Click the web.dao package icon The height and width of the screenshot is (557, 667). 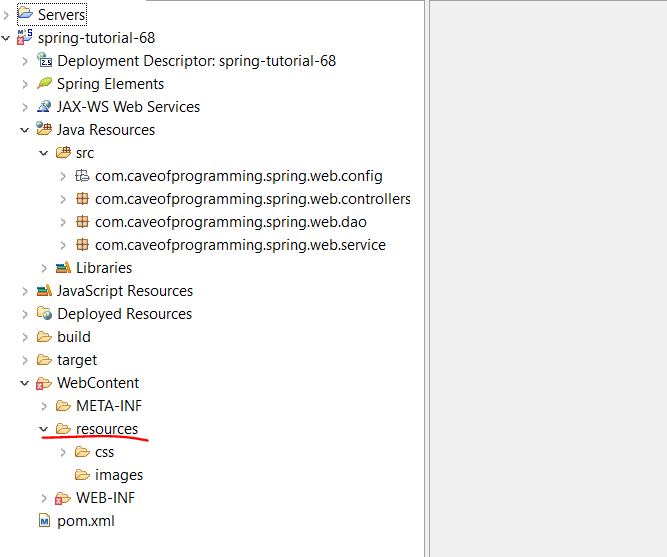83,221
